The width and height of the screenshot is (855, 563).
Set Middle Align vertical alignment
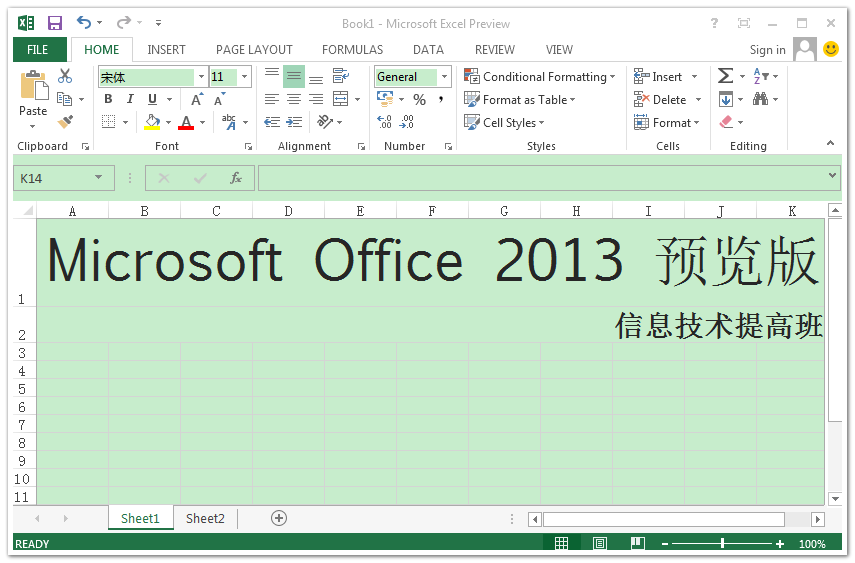point(294,76)
